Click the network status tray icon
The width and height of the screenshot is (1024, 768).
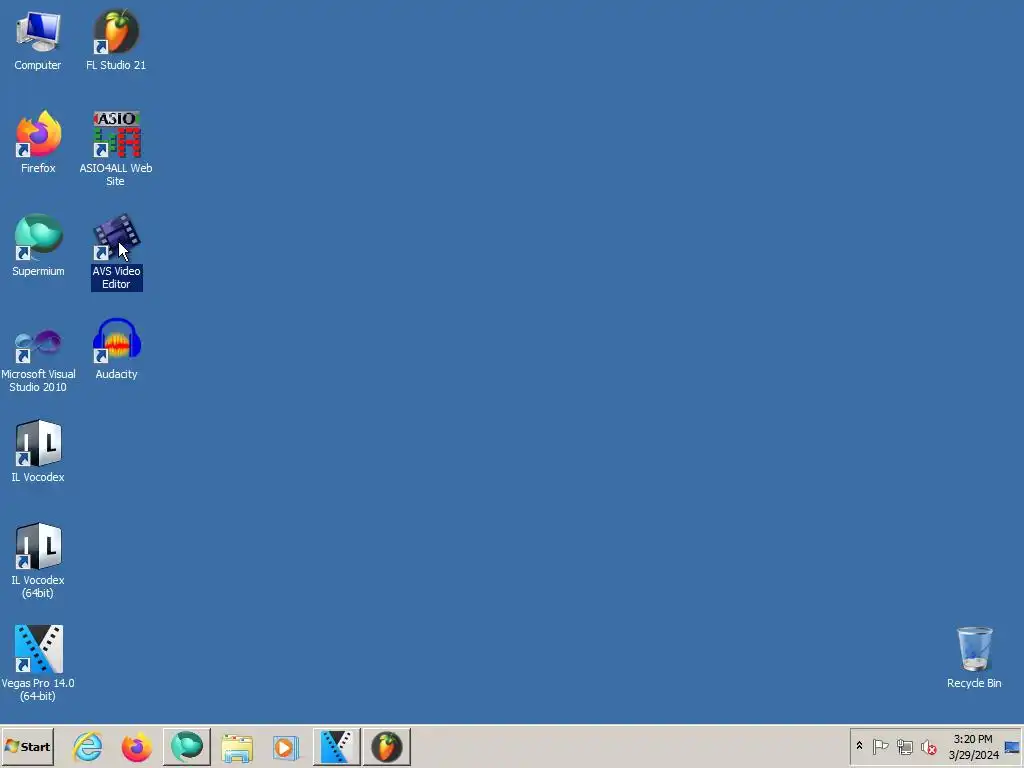click(904, 746)
